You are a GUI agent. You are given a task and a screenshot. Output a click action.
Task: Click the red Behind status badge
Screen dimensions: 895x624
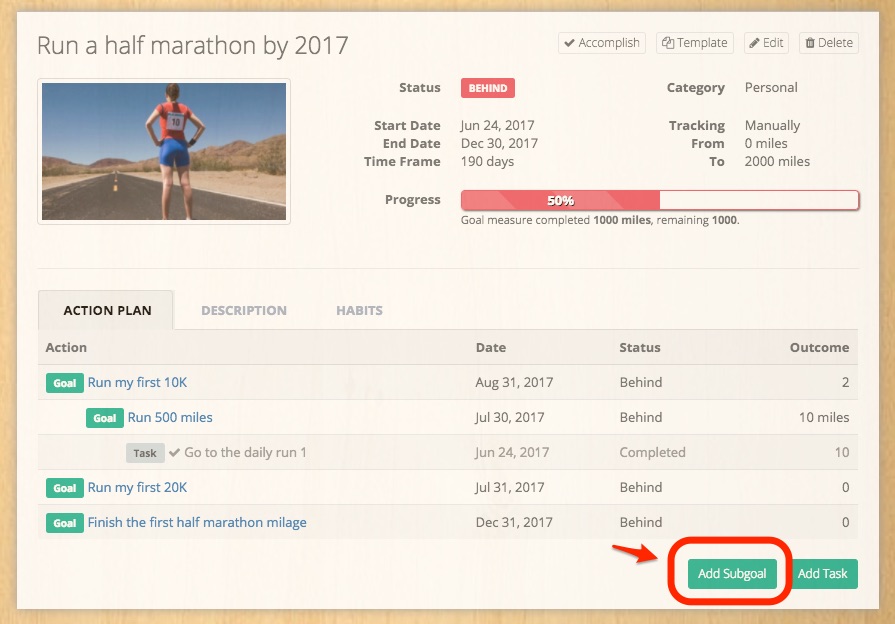pos(488,88)
